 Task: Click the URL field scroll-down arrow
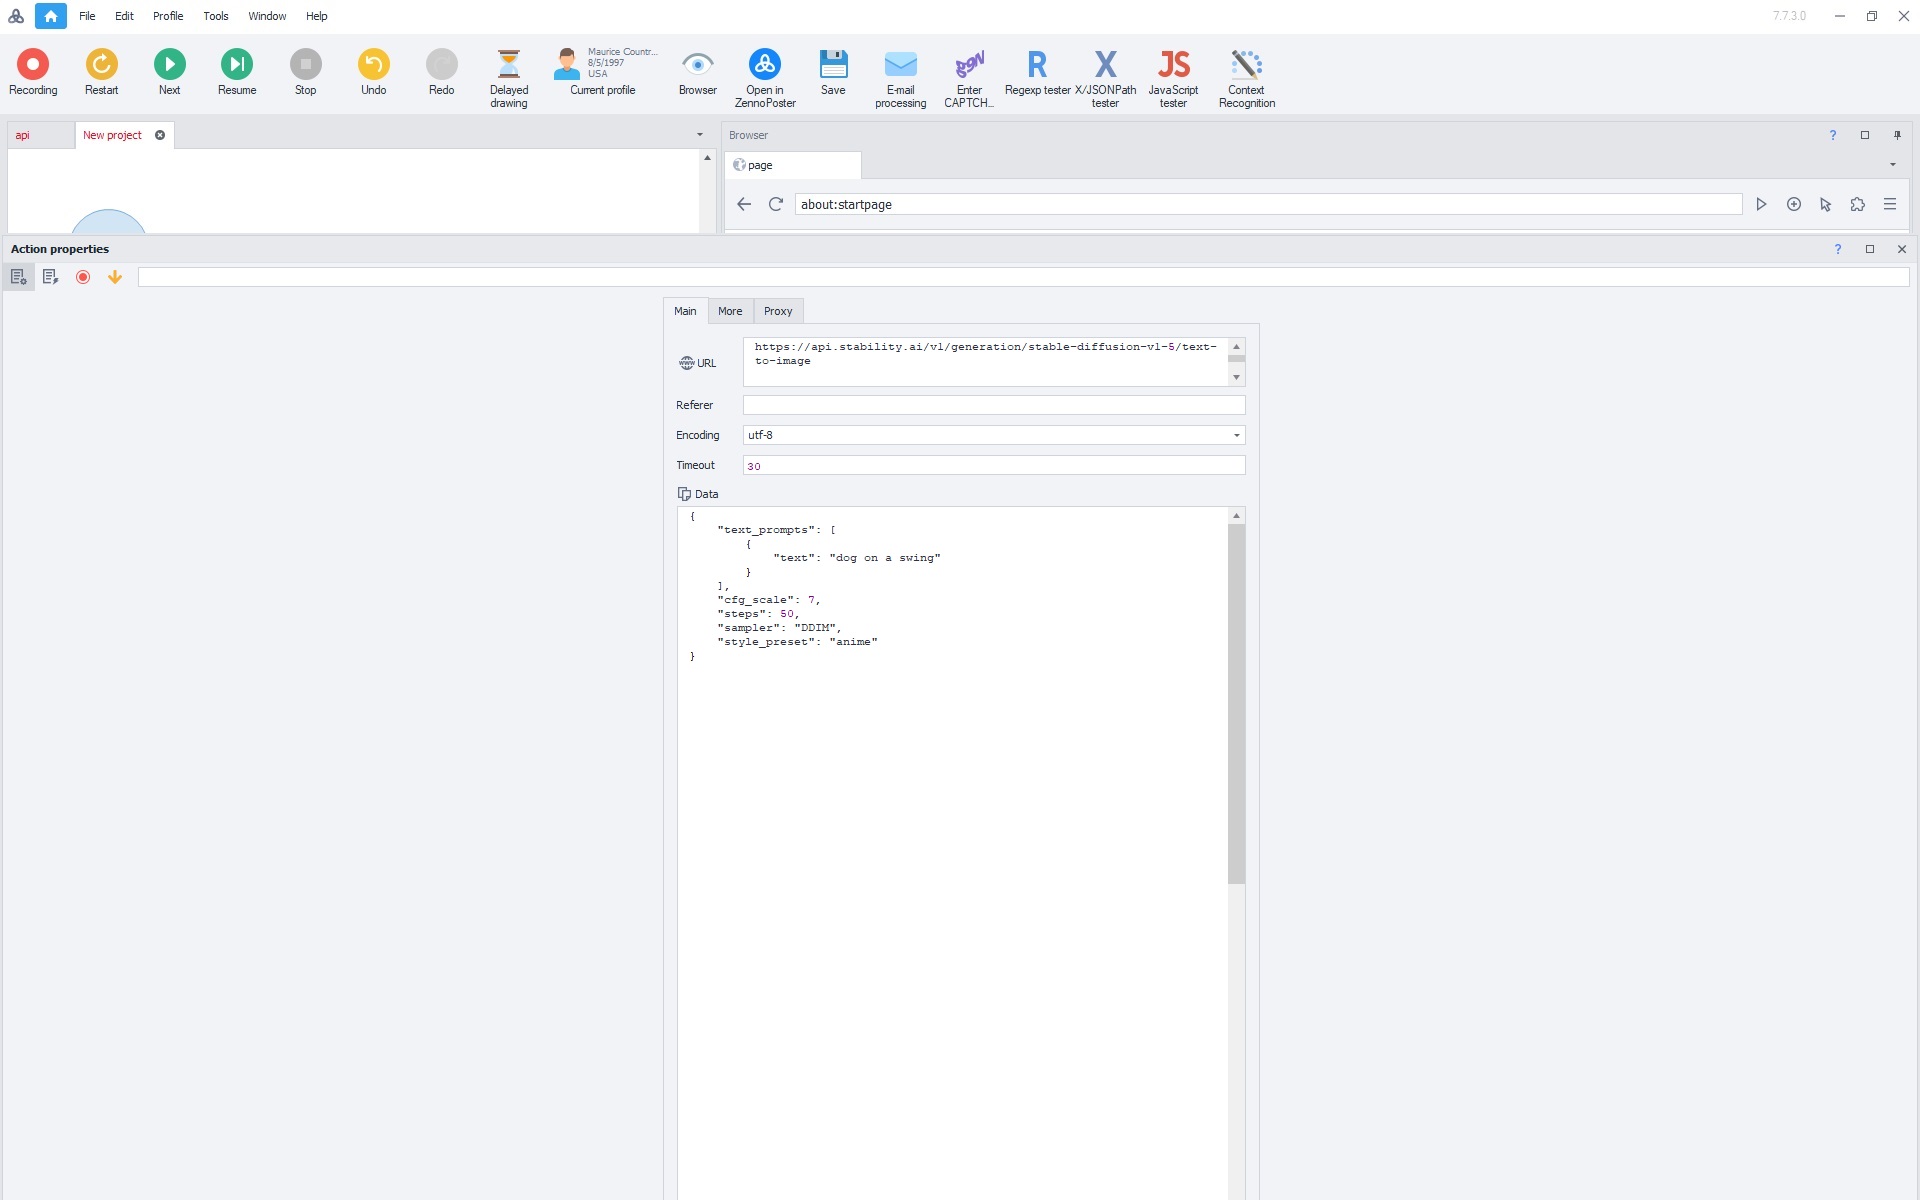click(1236, 378)
